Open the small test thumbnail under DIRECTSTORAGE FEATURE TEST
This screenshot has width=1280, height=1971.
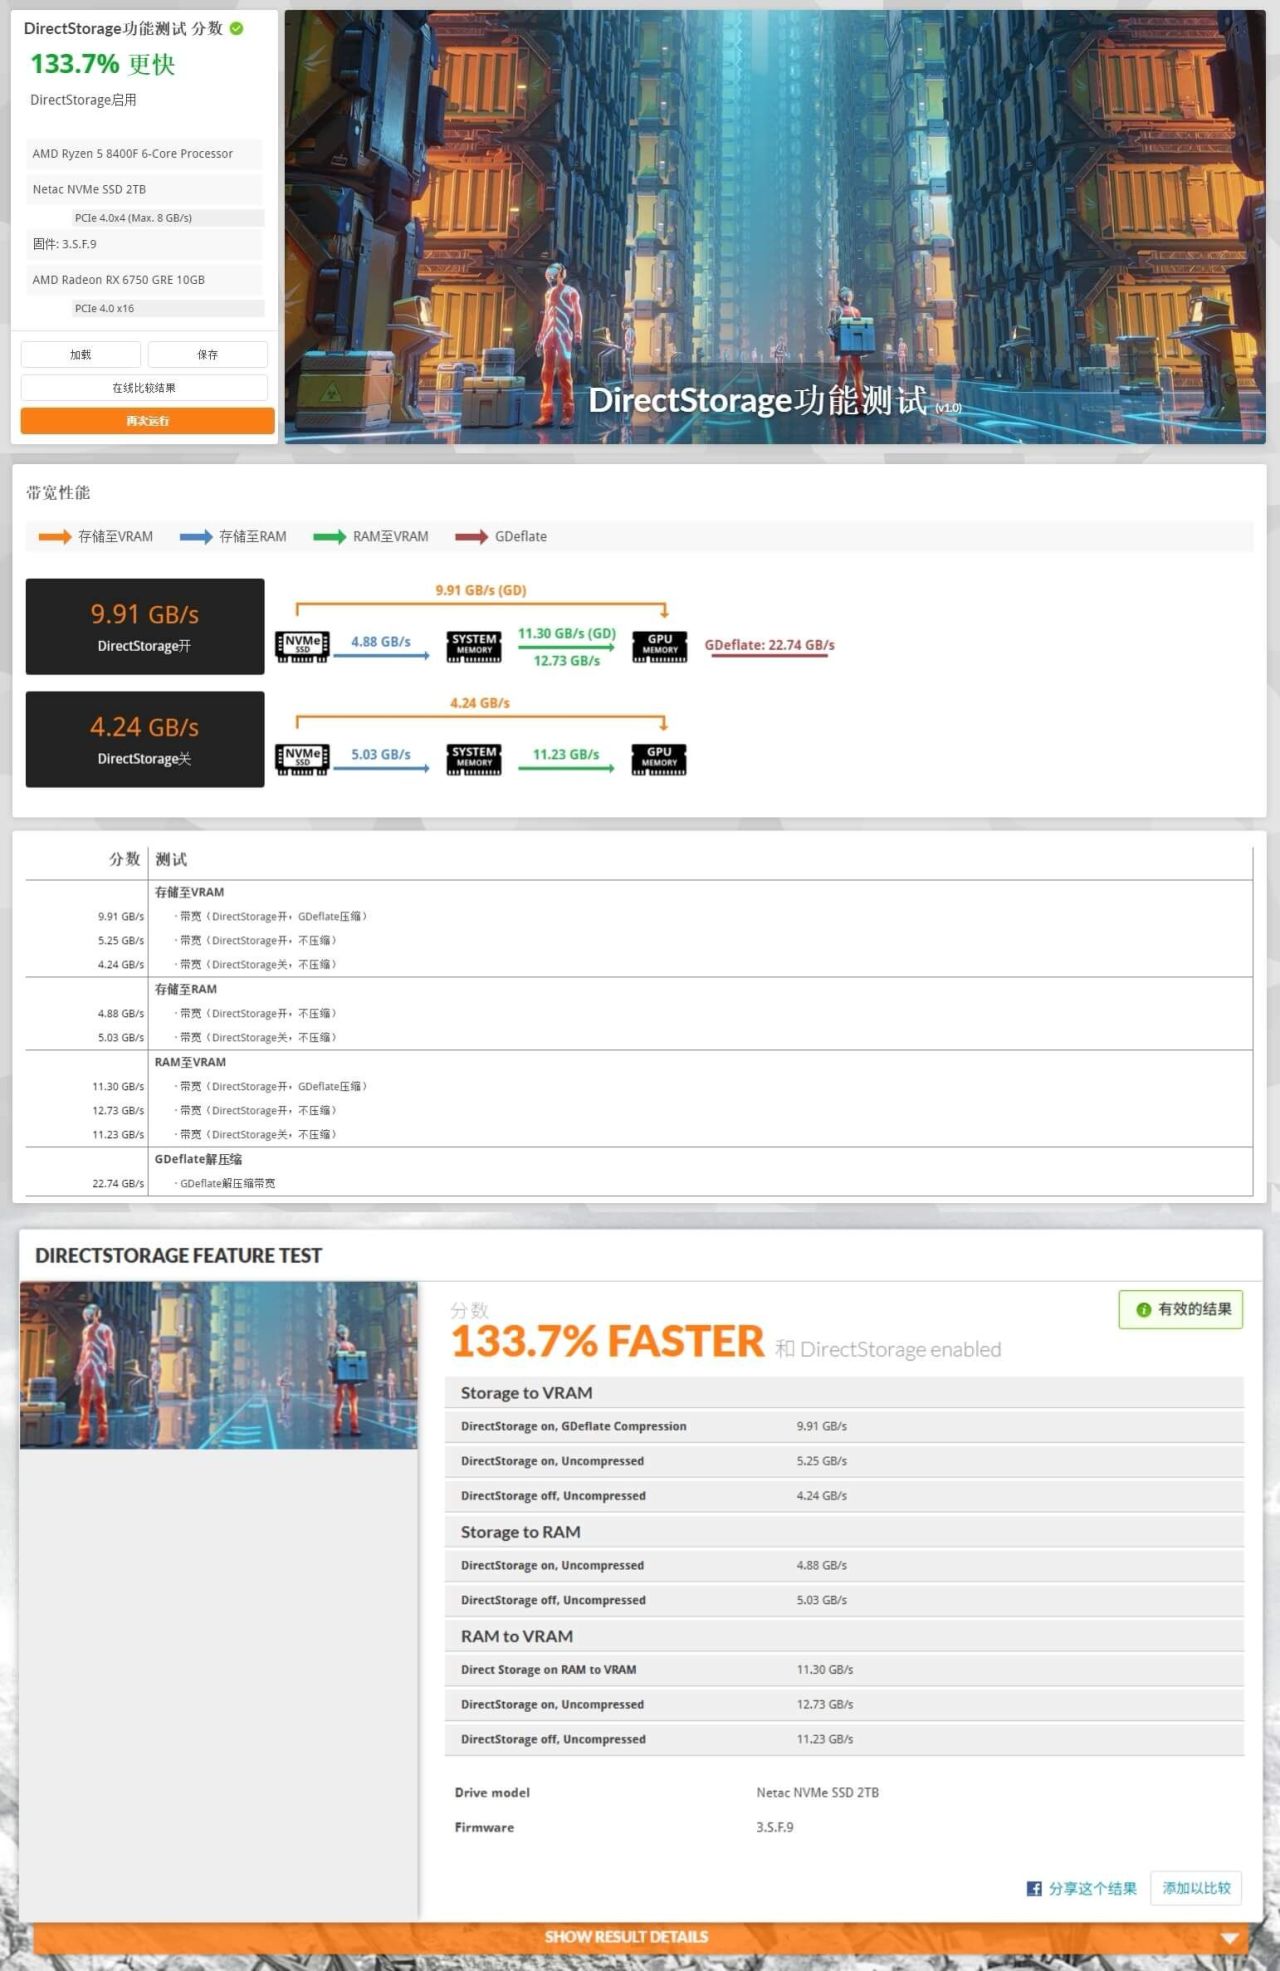[218, 1365]
